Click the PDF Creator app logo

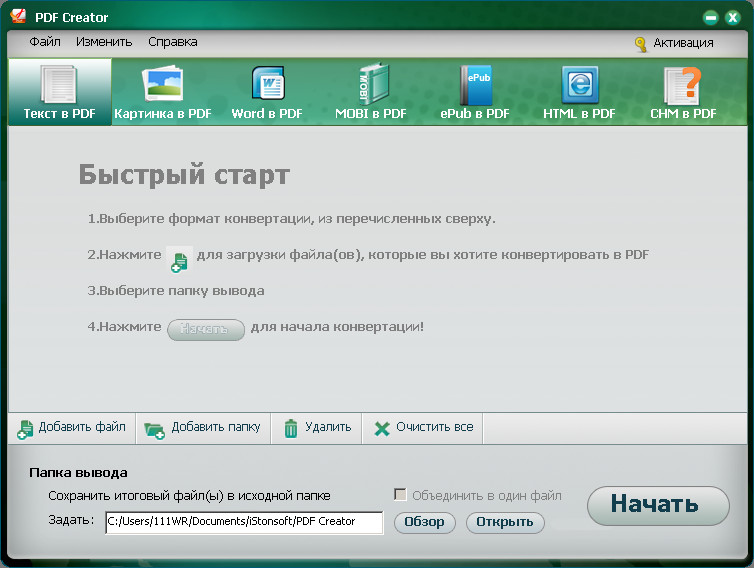click(18, 16)
